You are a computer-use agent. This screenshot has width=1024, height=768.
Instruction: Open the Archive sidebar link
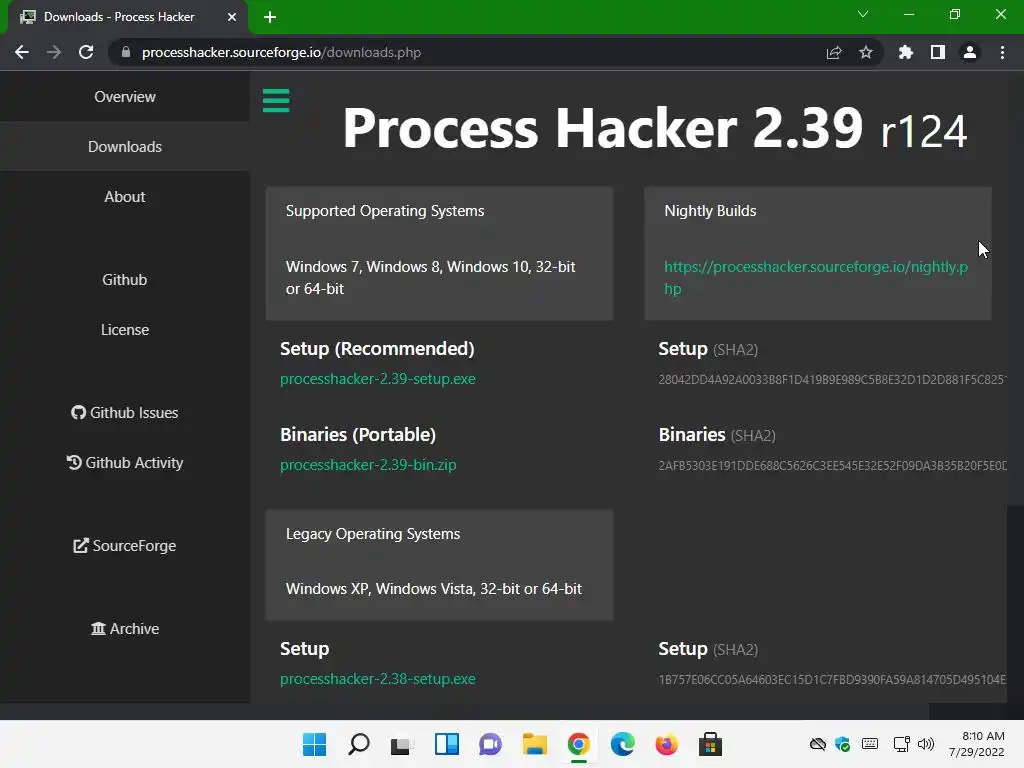click(125, 628)
